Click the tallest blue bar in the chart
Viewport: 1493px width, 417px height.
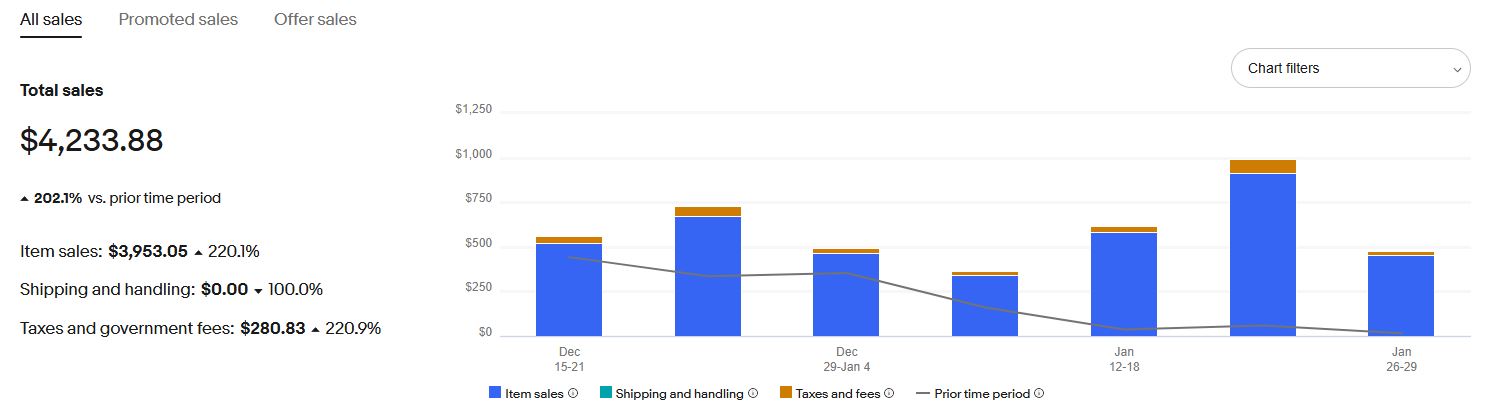[x=1263, y=255]
